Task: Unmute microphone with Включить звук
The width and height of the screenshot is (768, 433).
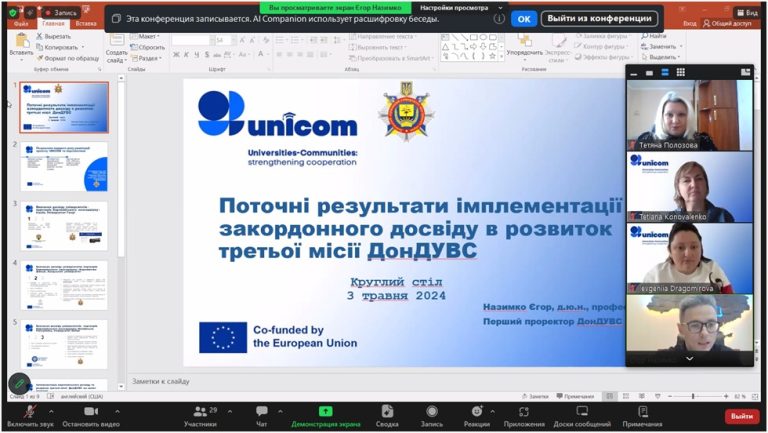Action: (30, 416)
